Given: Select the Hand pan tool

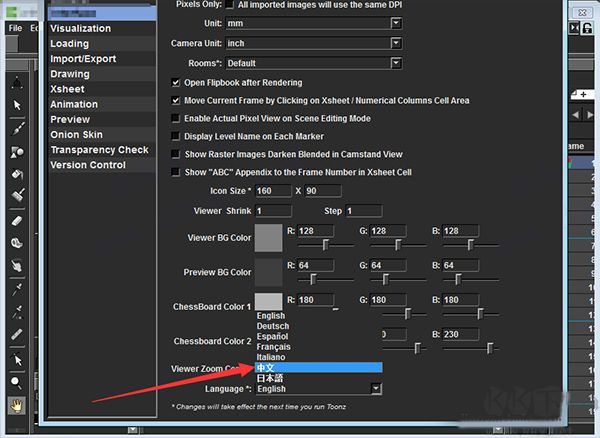Looking at the screenshot, I should click(x=17, y=405).
